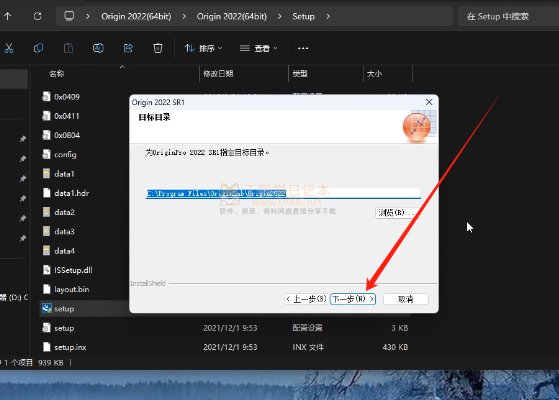Click the Explorer up-directory arrow
The image size is (559, 400).
tap(7, 16)
